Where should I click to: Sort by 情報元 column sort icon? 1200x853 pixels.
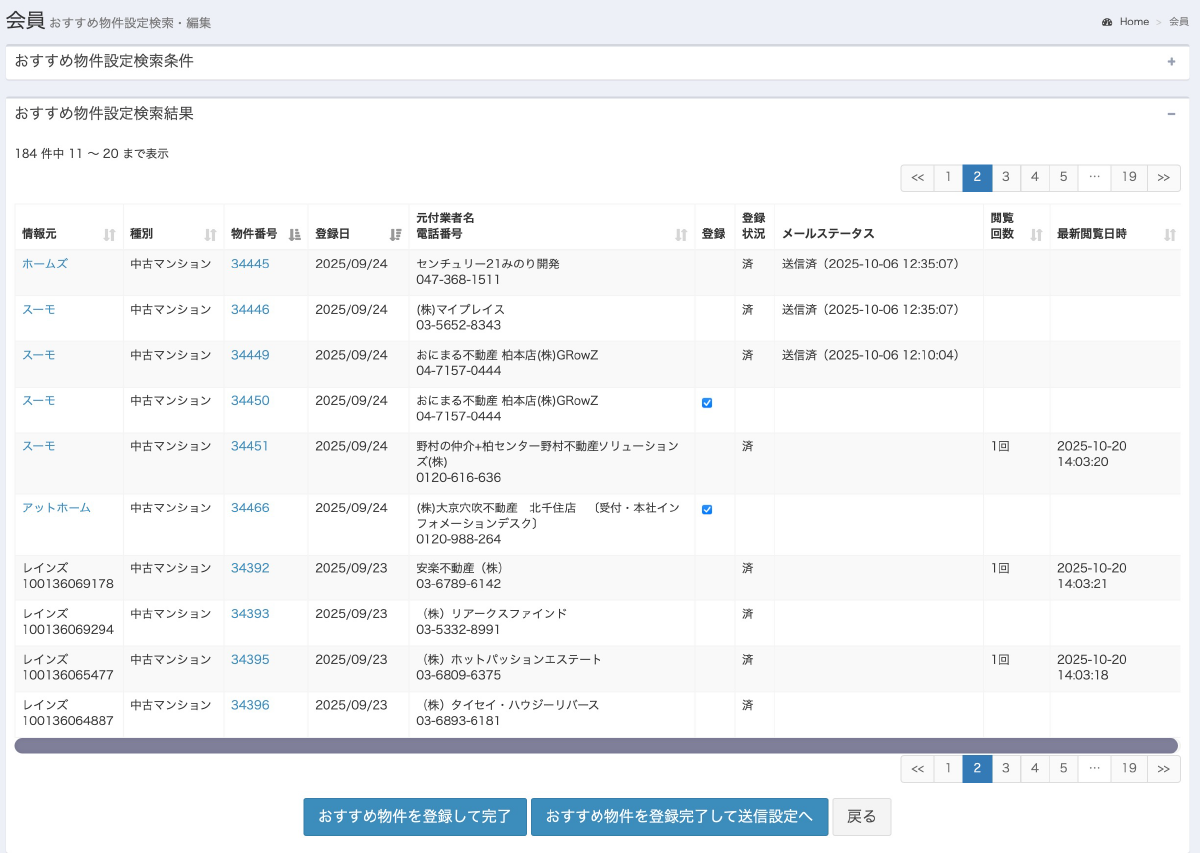coord(110,234)
